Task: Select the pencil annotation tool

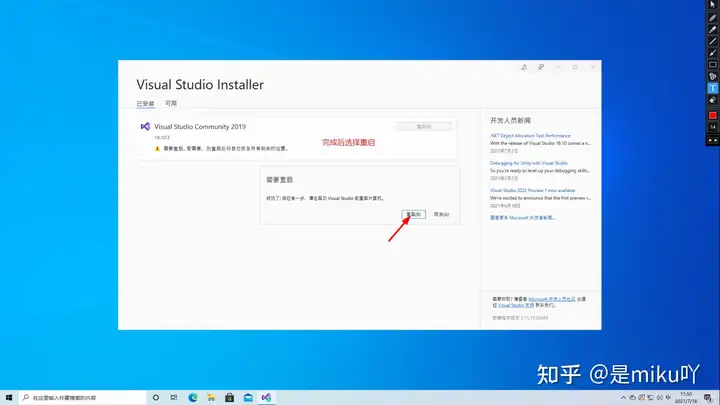Action: (713, 18)
